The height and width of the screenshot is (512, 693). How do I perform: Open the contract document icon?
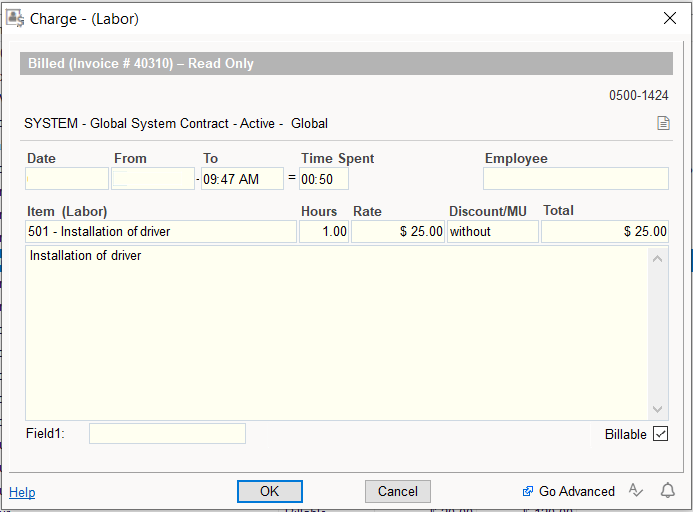click(662, 124)
